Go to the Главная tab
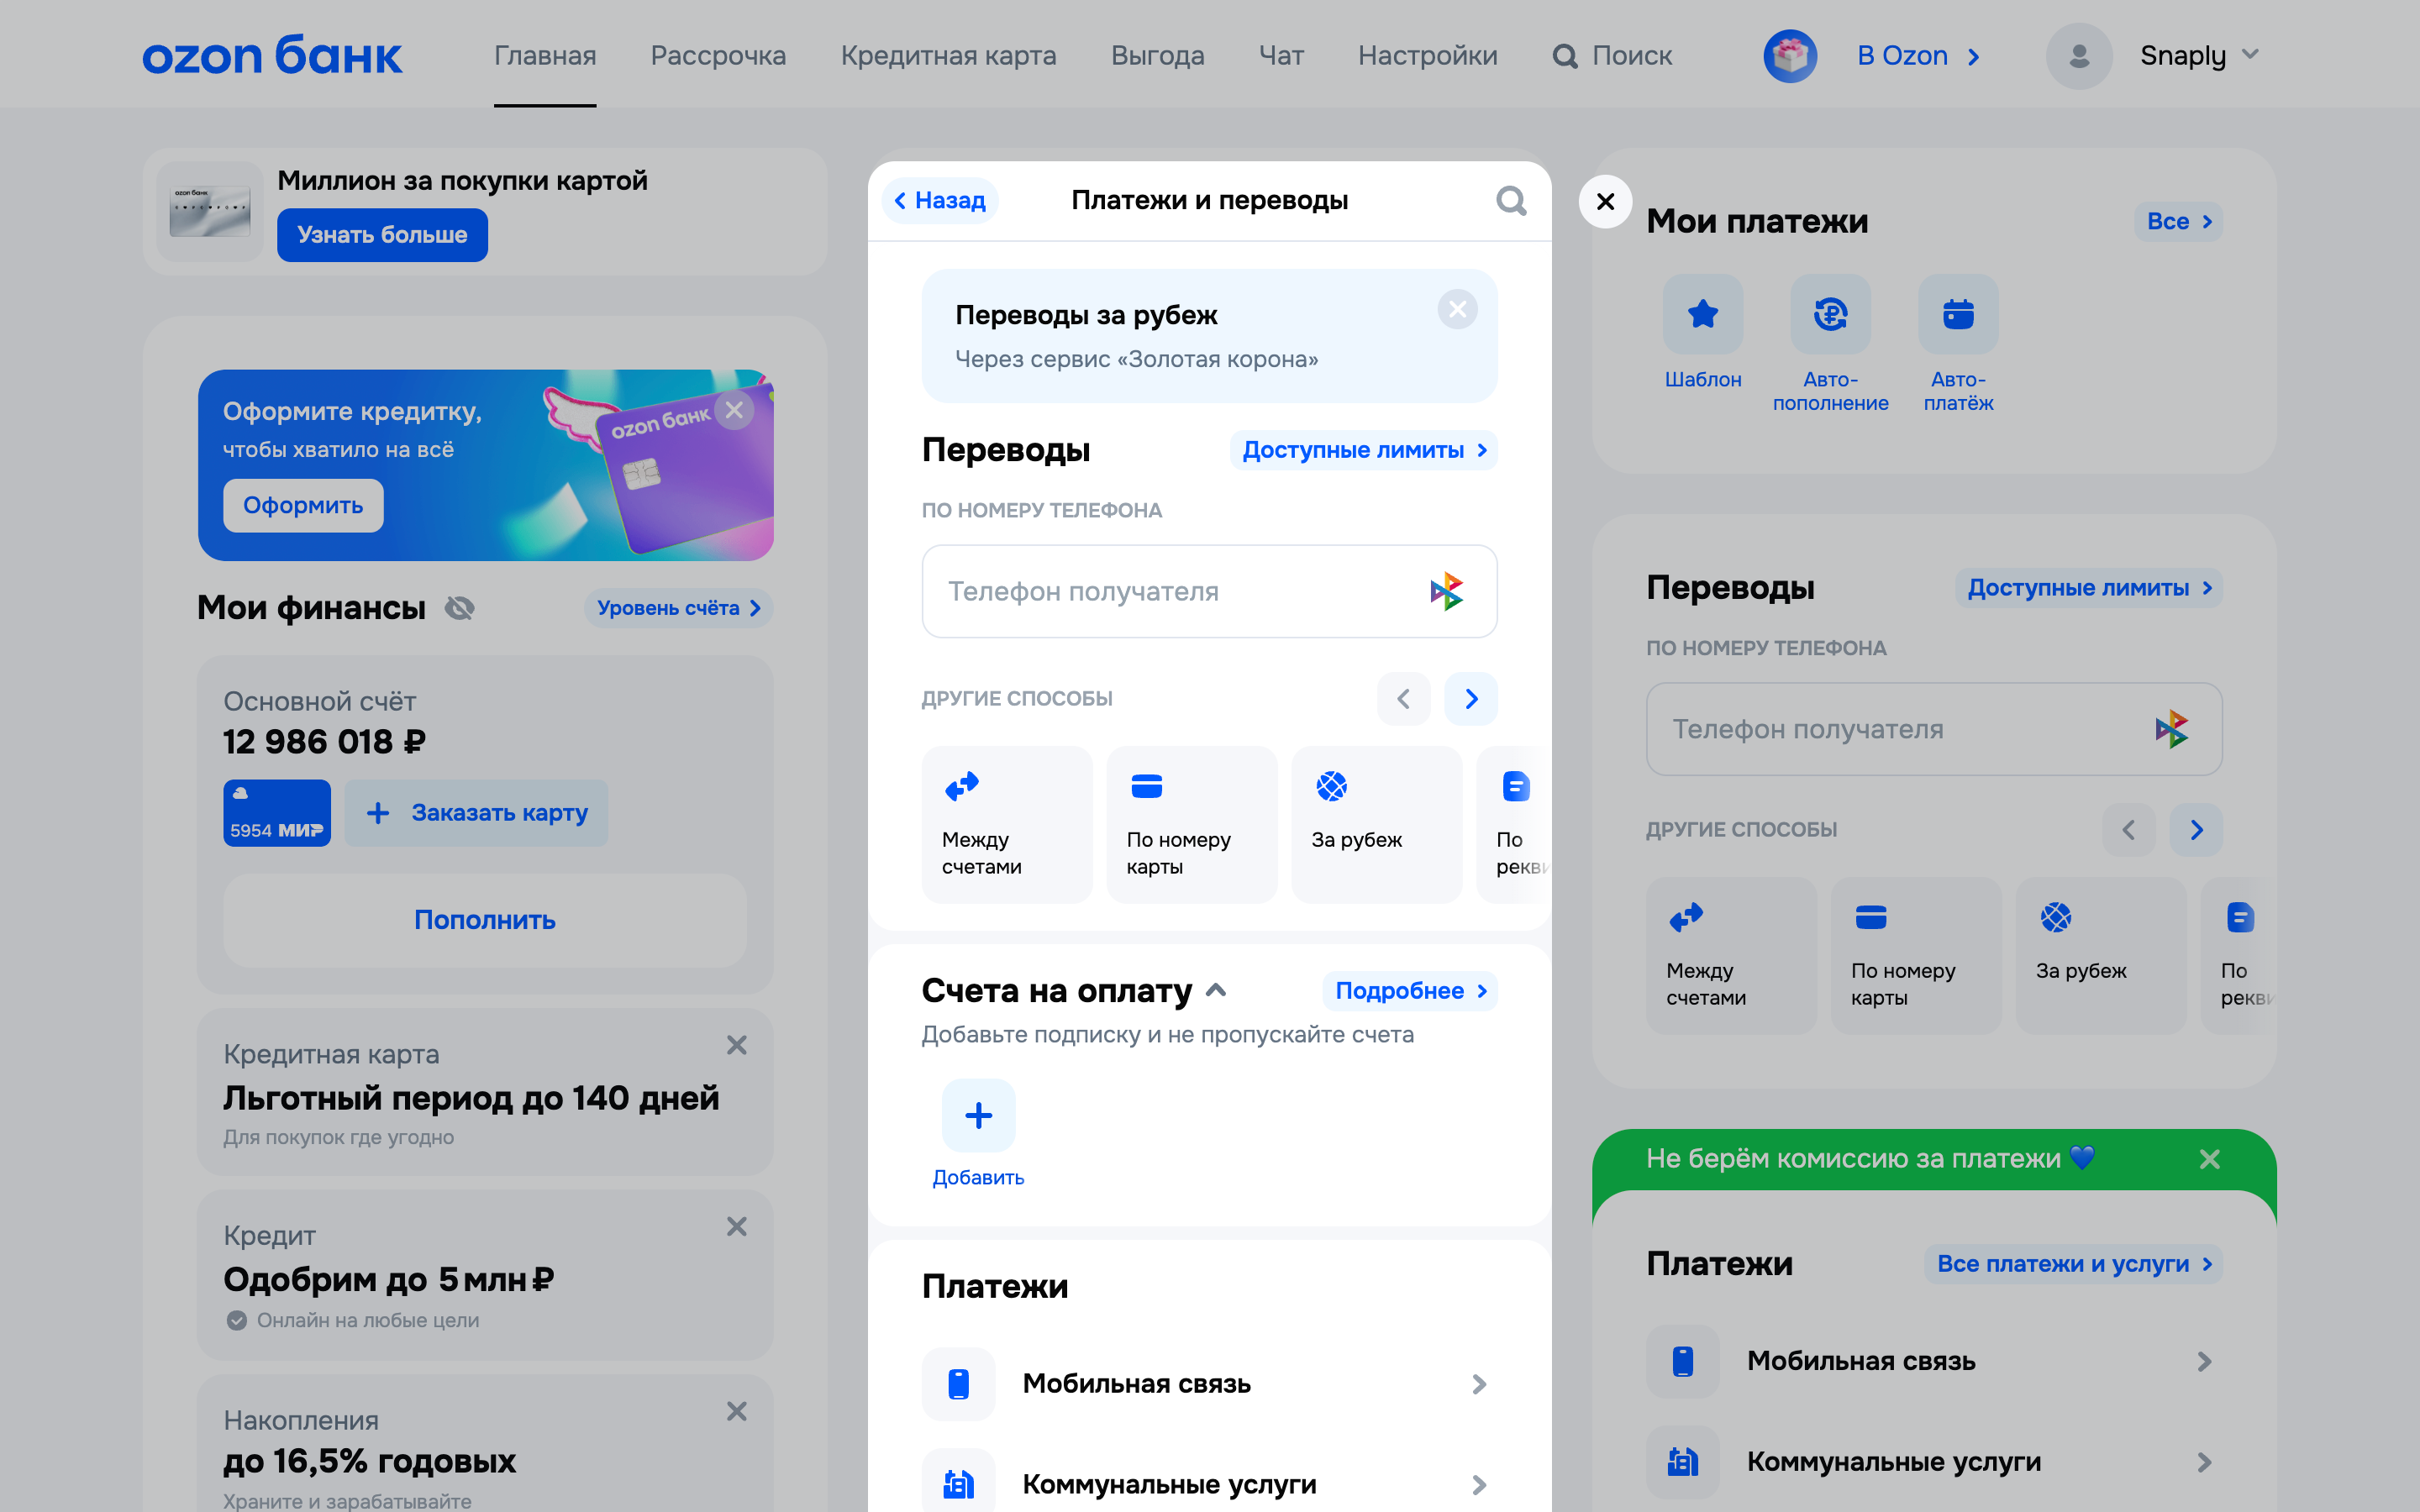 click(545, 56)
